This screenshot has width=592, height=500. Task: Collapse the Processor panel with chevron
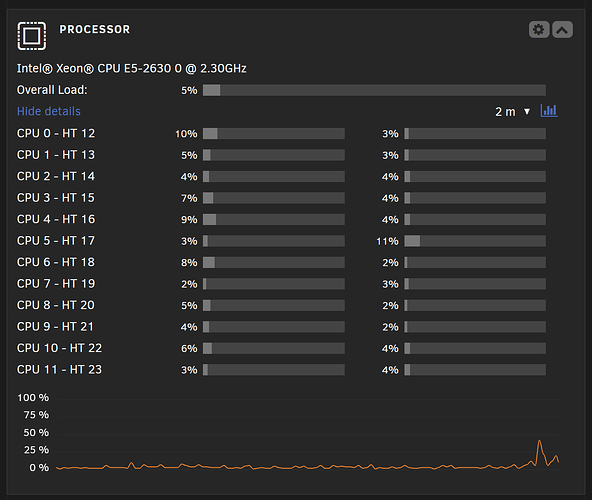(563, 29)
